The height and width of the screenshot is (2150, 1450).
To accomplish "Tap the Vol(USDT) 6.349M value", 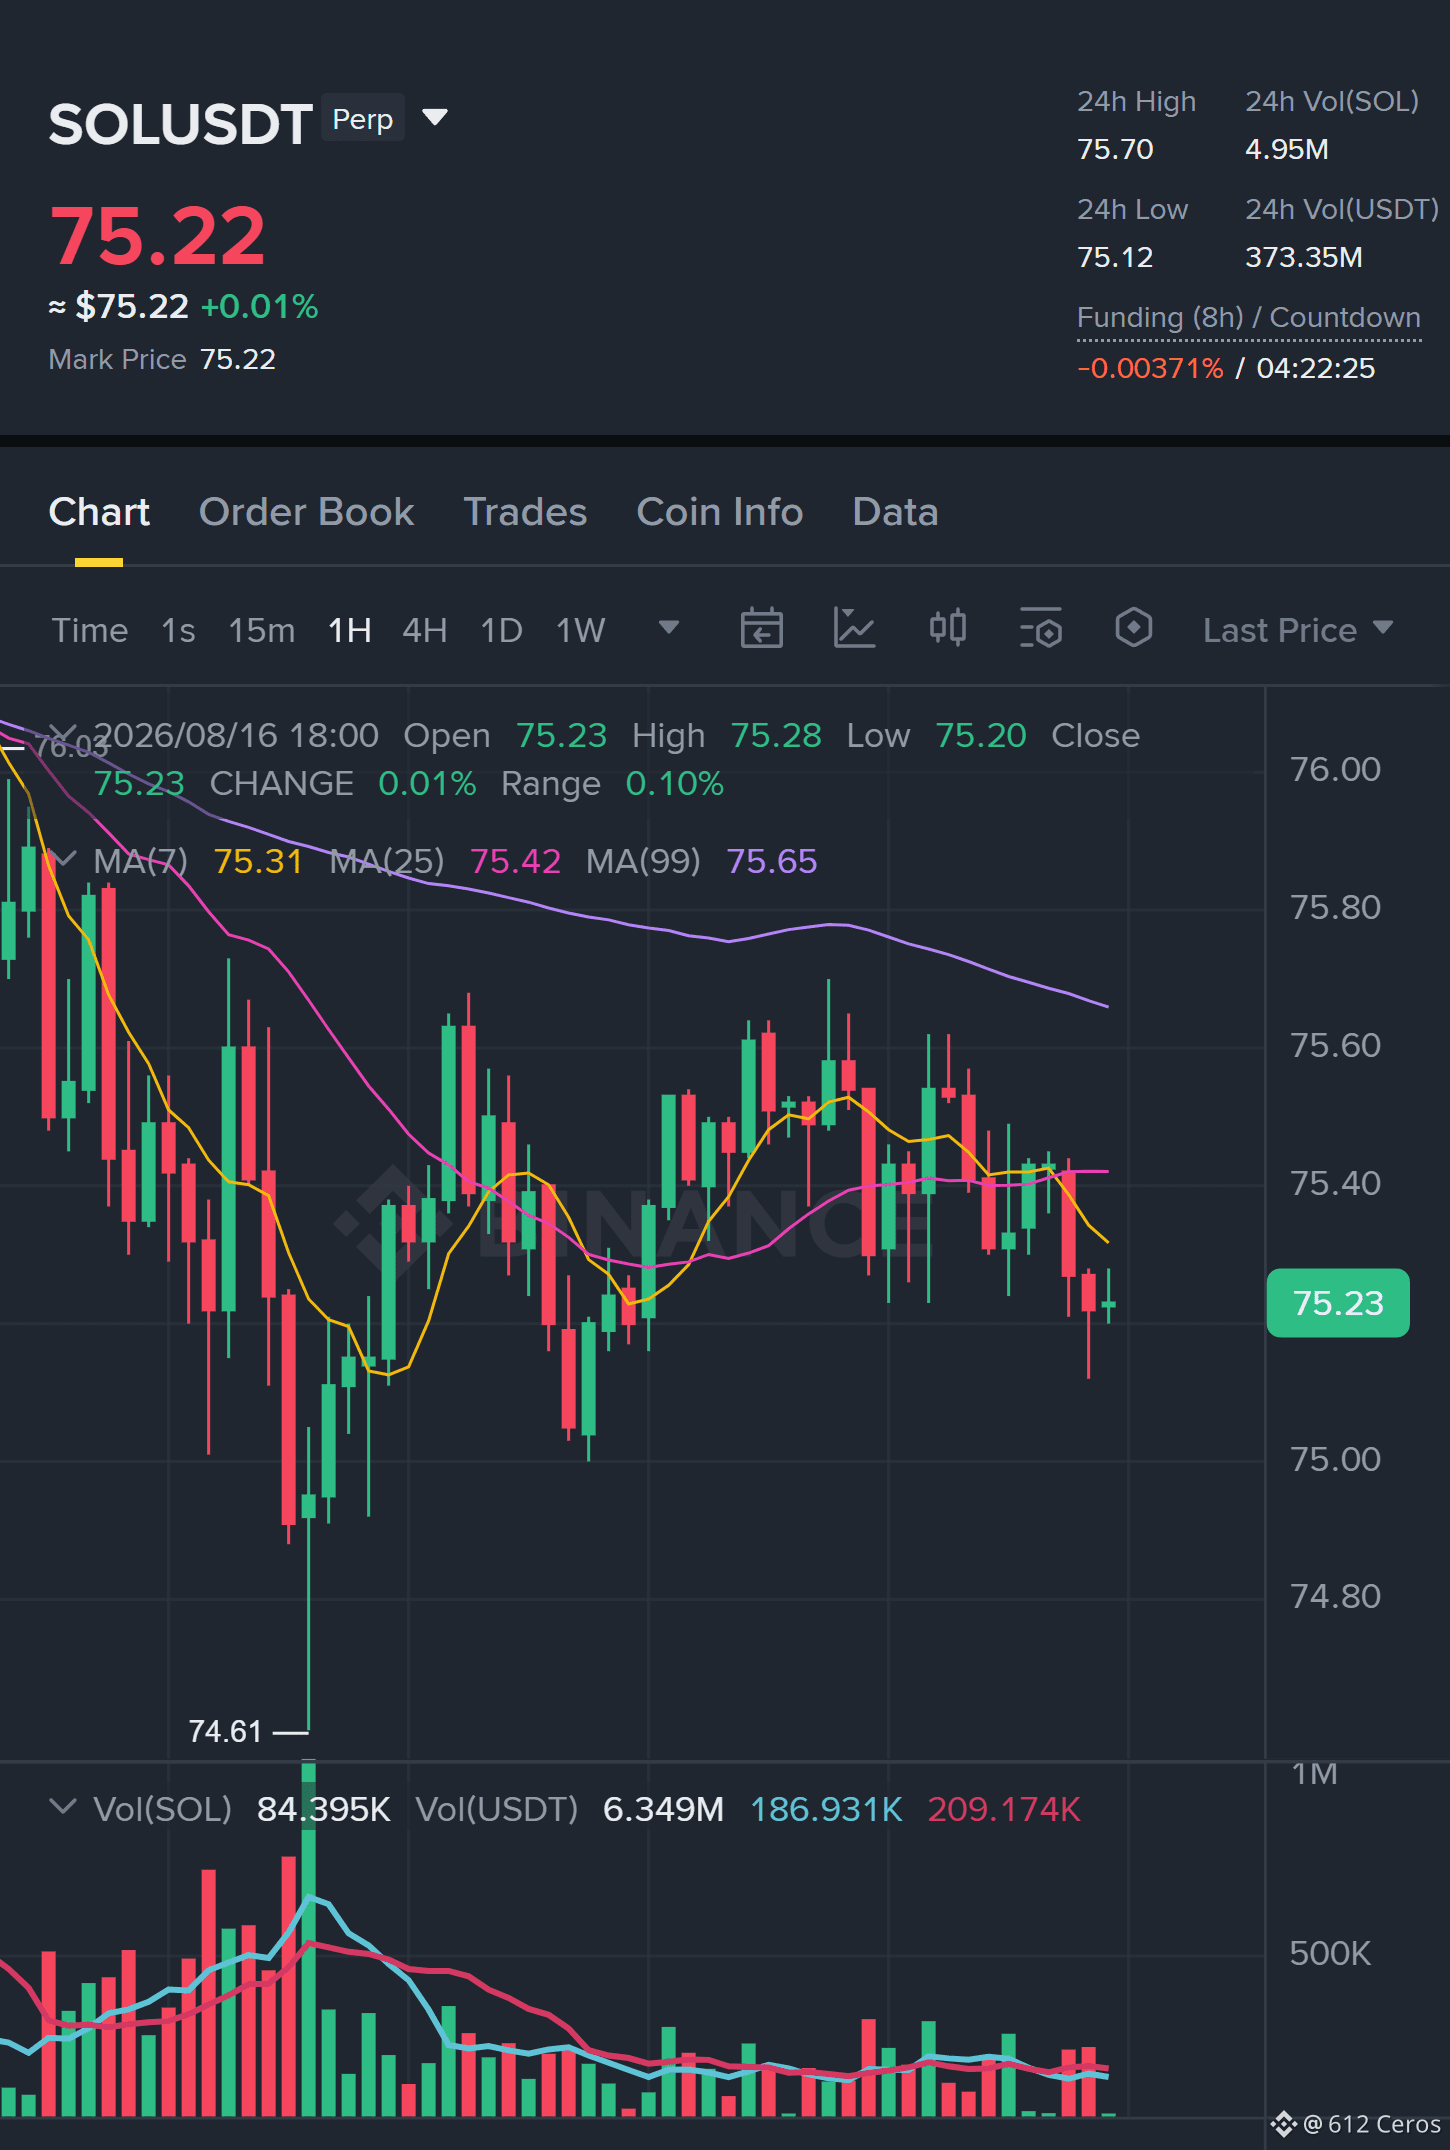I will click(663, 1809).
